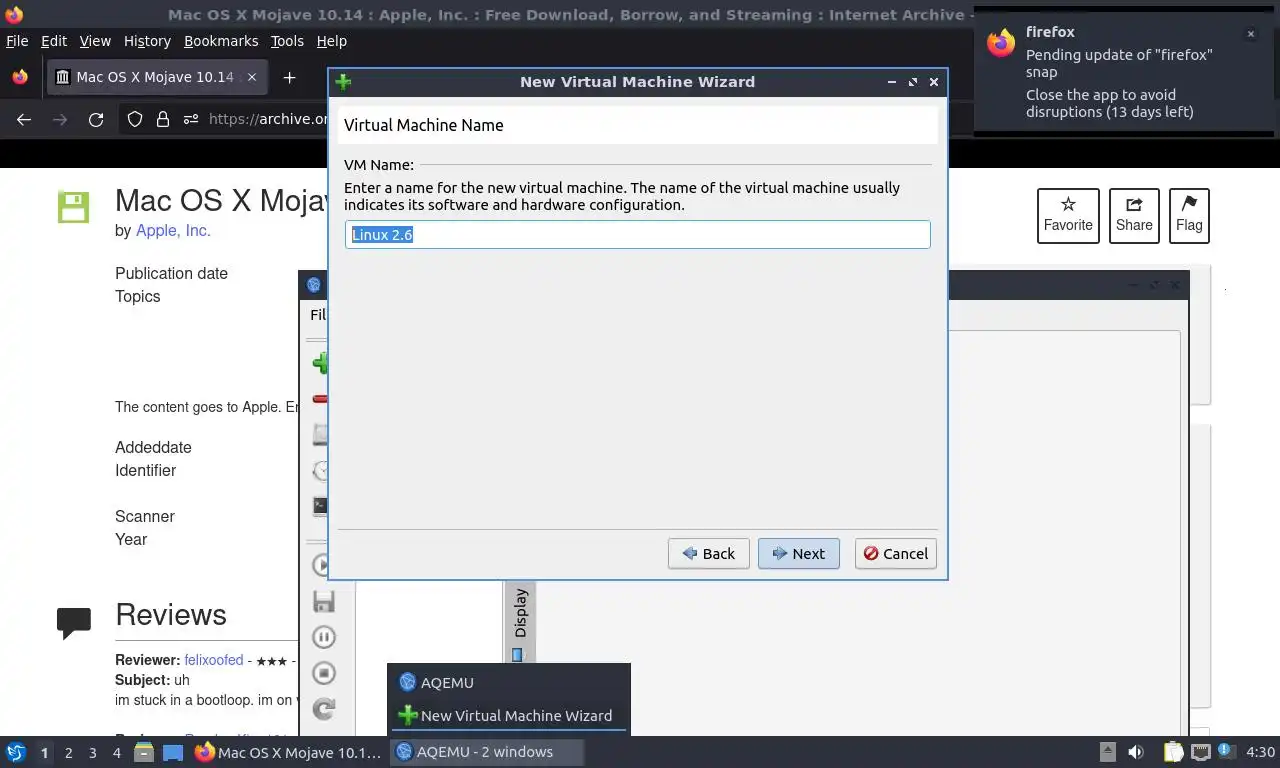This screenshot has width=1280, height=768.
Task: Flag this archive item
Action: pyautogui.click(x=1189, y=215)
